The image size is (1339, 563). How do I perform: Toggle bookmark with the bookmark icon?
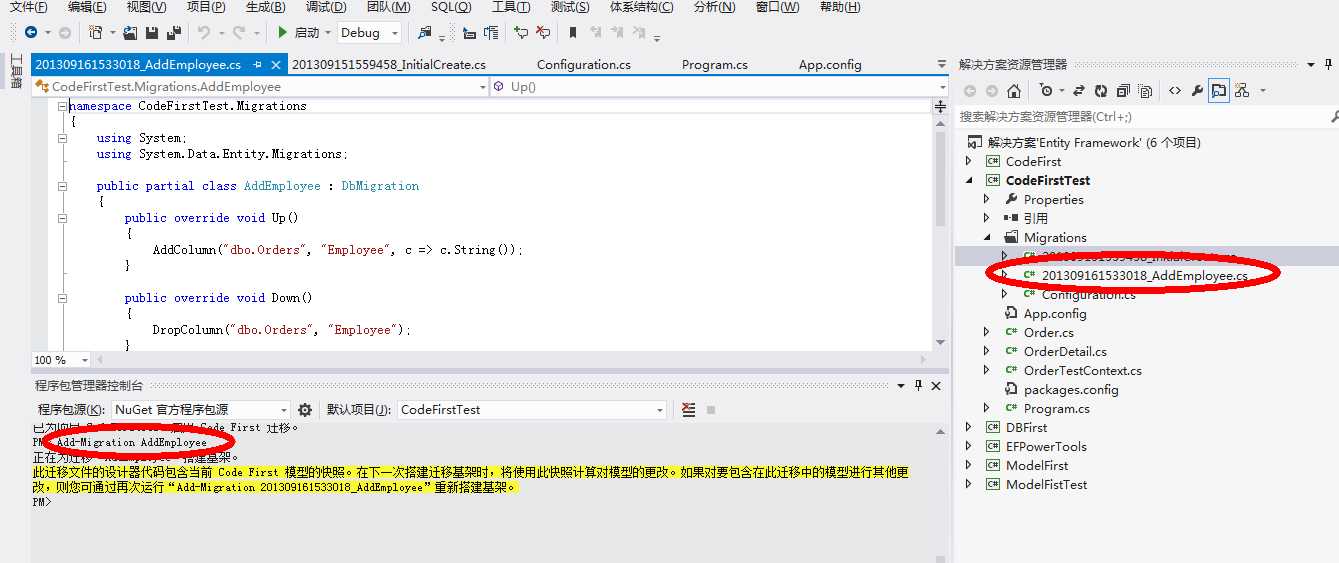point(573,32)
